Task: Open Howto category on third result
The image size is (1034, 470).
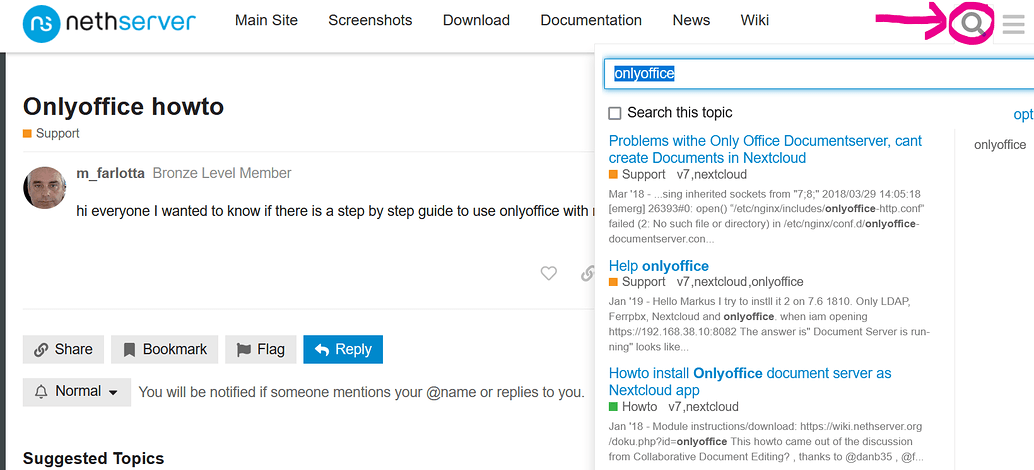Action: (x=633, y=407)
